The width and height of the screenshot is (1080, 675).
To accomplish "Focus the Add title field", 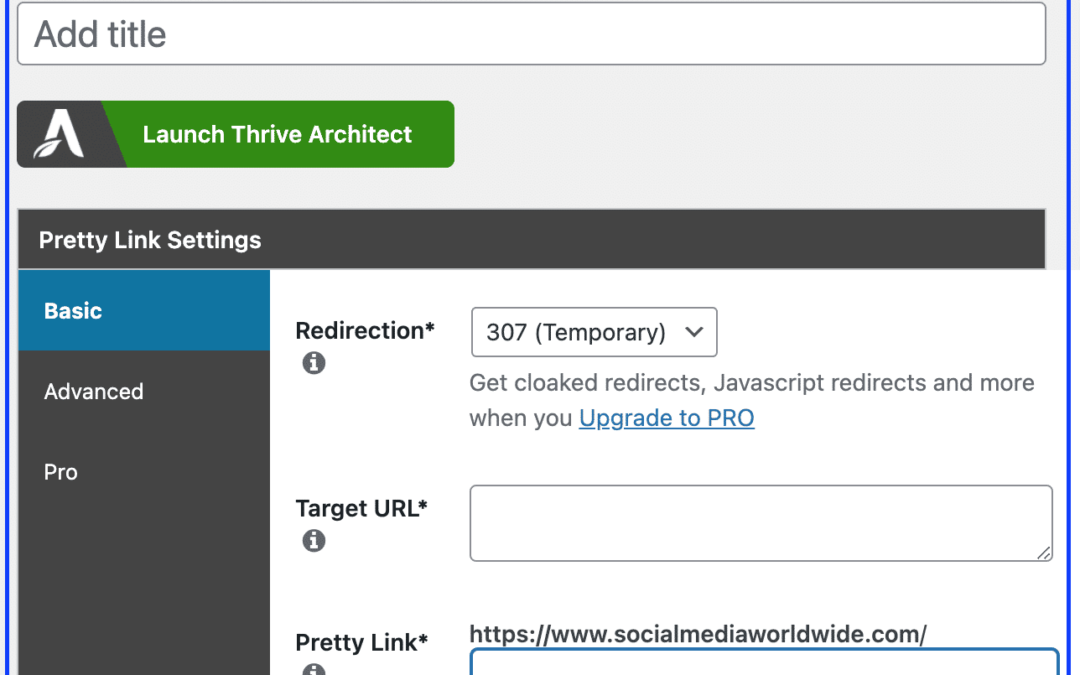I will click(532, 34).
